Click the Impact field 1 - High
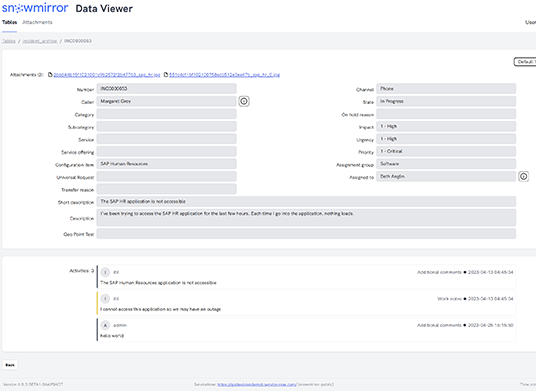The image size is (536, 391). click(x=446, y=126)
